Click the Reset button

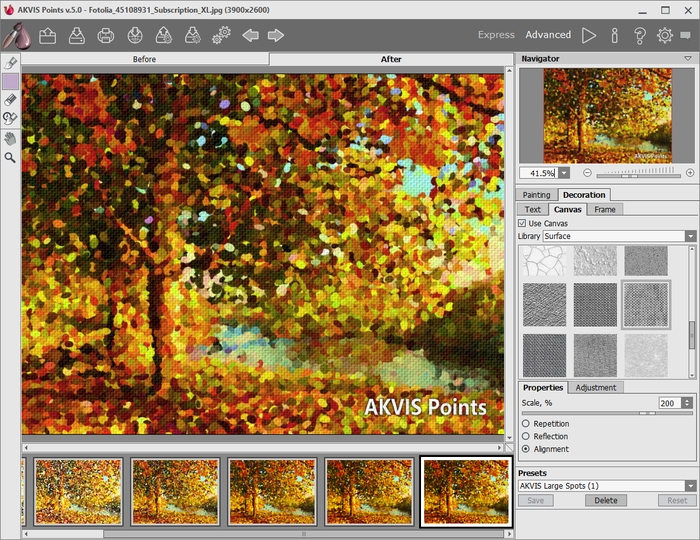(677, 500)
